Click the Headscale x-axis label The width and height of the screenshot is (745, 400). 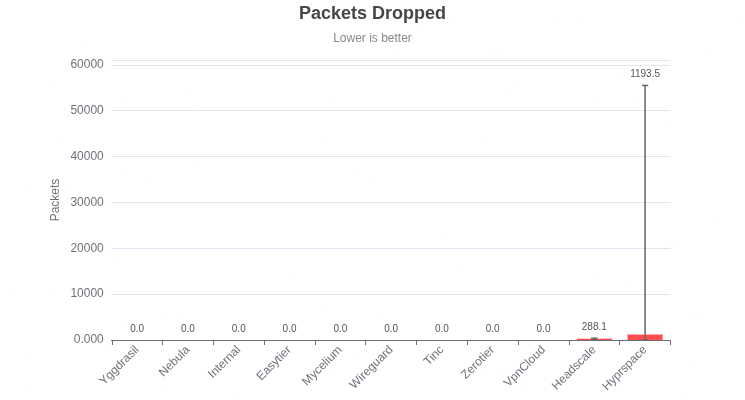(574, 366)
